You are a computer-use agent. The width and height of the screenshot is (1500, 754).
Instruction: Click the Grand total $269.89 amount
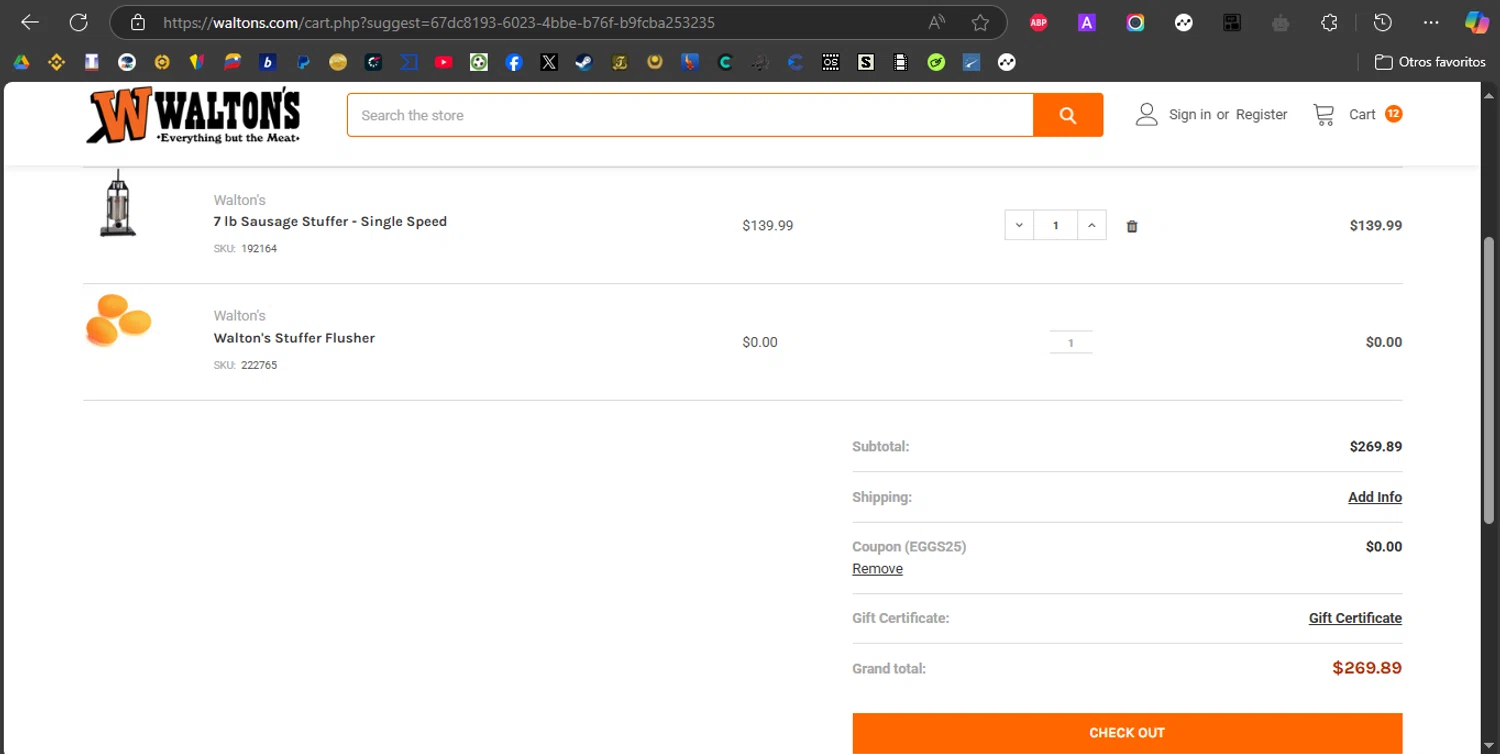pyautogui.click(x=1367, y=668)
